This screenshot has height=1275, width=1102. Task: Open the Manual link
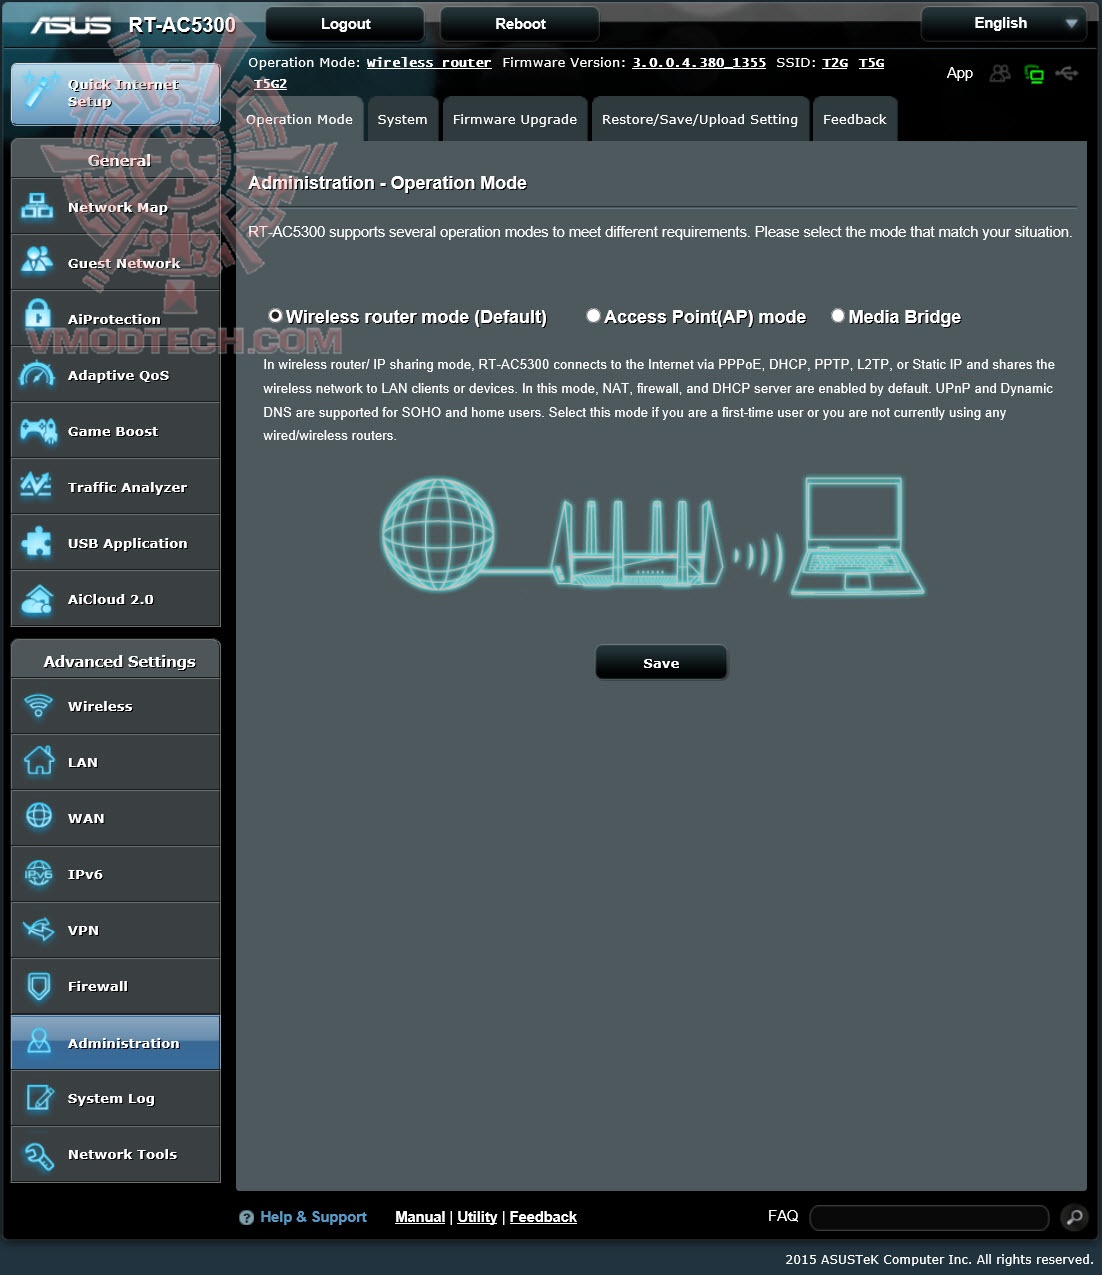tap(420, 1217)
